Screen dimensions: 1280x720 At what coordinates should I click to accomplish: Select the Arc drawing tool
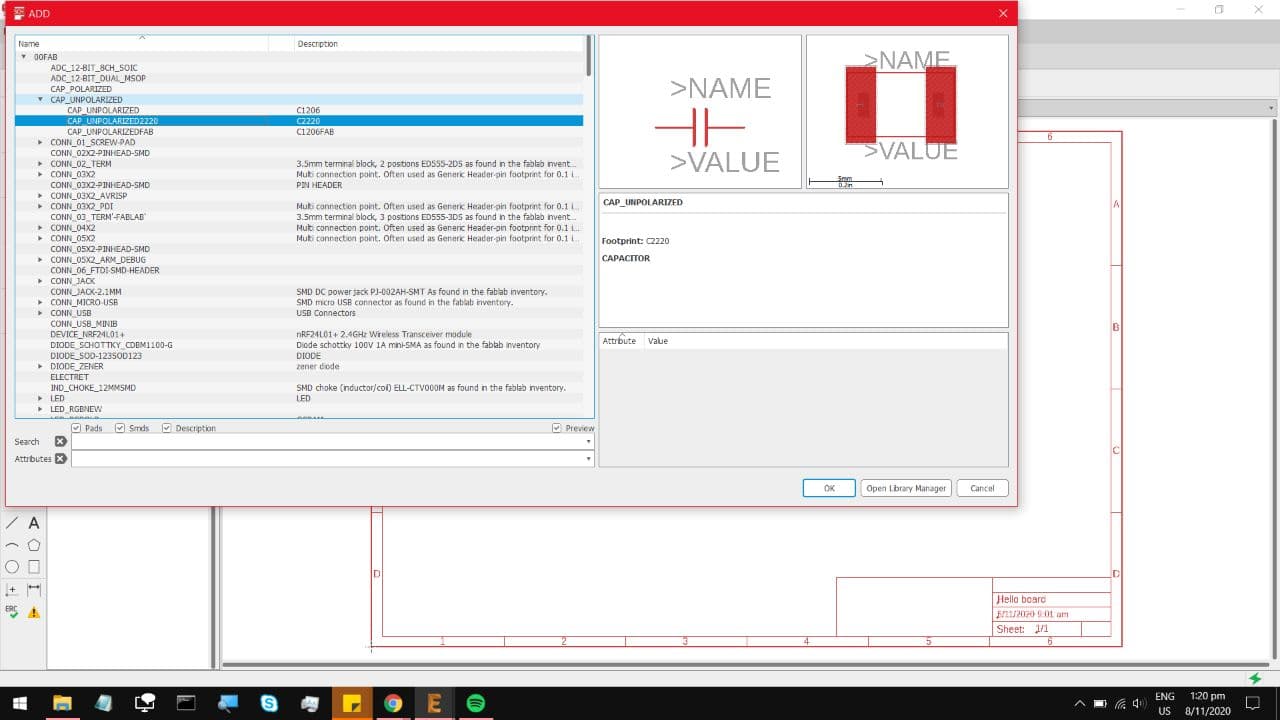click(12, 545)
